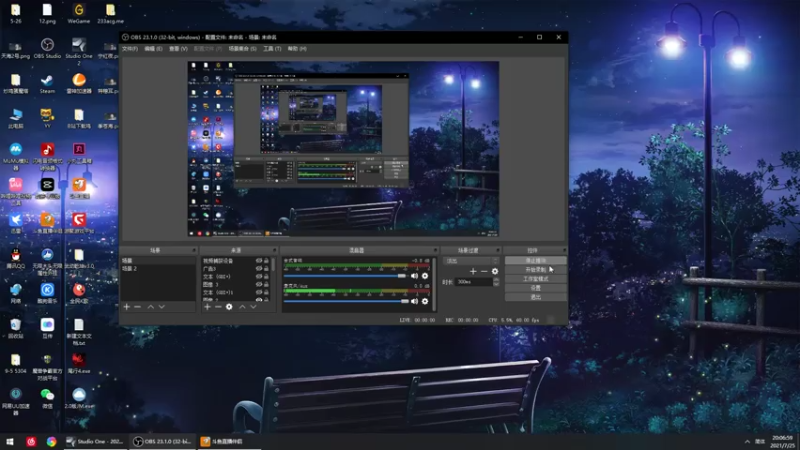Open Studio One 2 desktop shortcut
800x450 pixels.
pyautogui.click(x=79, y=52)
